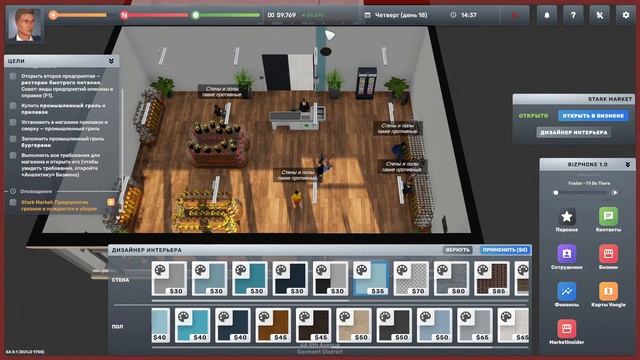Open the notifications bell
This screenshot has height=360, width=640.
pos(547,15)
